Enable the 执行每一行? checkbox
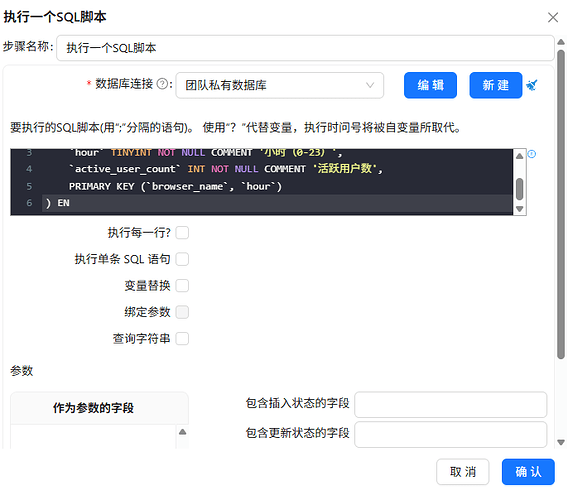This screenshot has height=500, width=572. (x=182, y=233)
